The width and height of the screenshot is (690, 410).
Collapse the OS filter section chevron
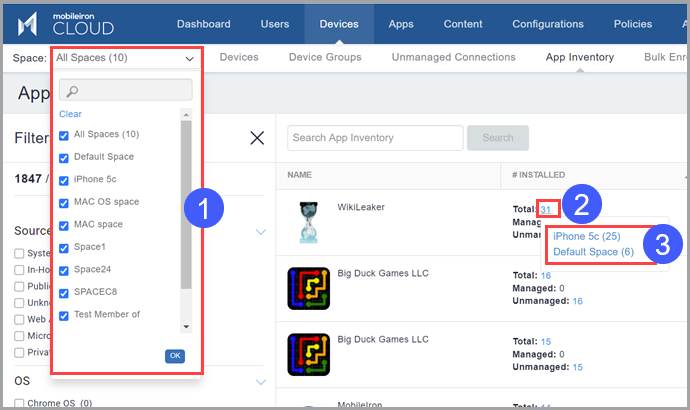point(260,382)
